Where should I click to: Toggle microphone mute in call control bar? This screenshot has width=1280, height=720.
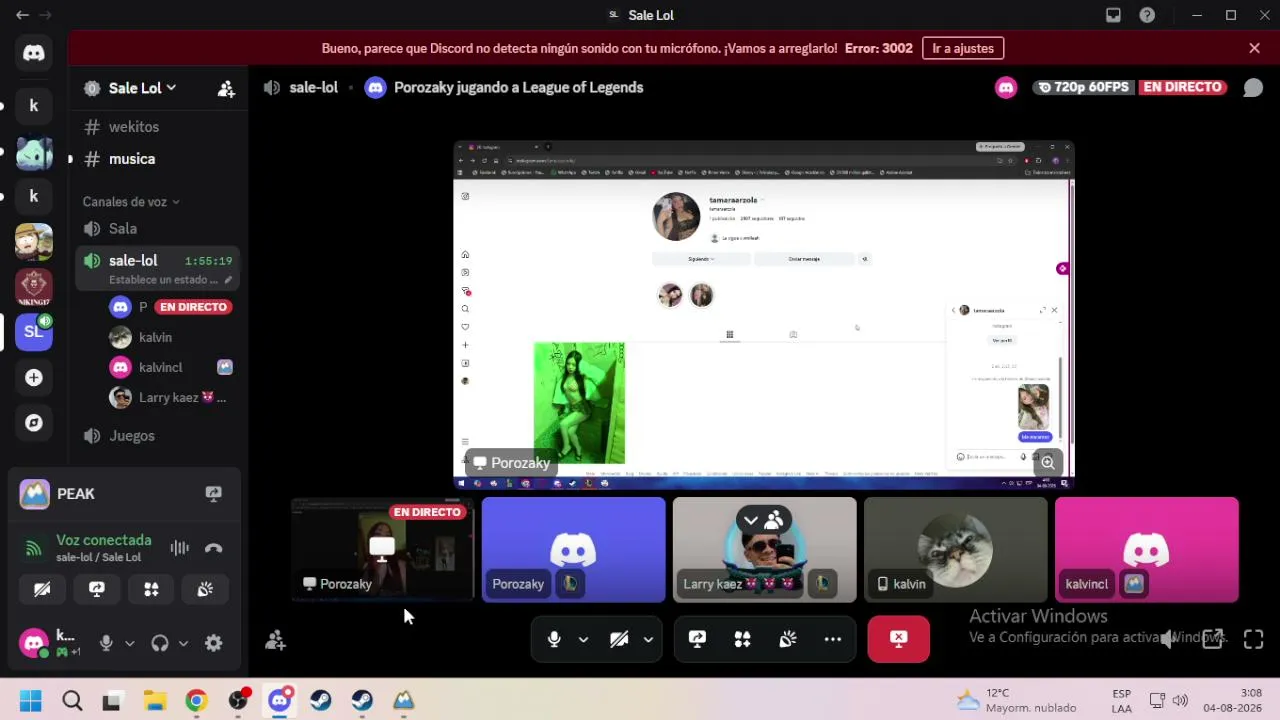click(x=554, y=639)
